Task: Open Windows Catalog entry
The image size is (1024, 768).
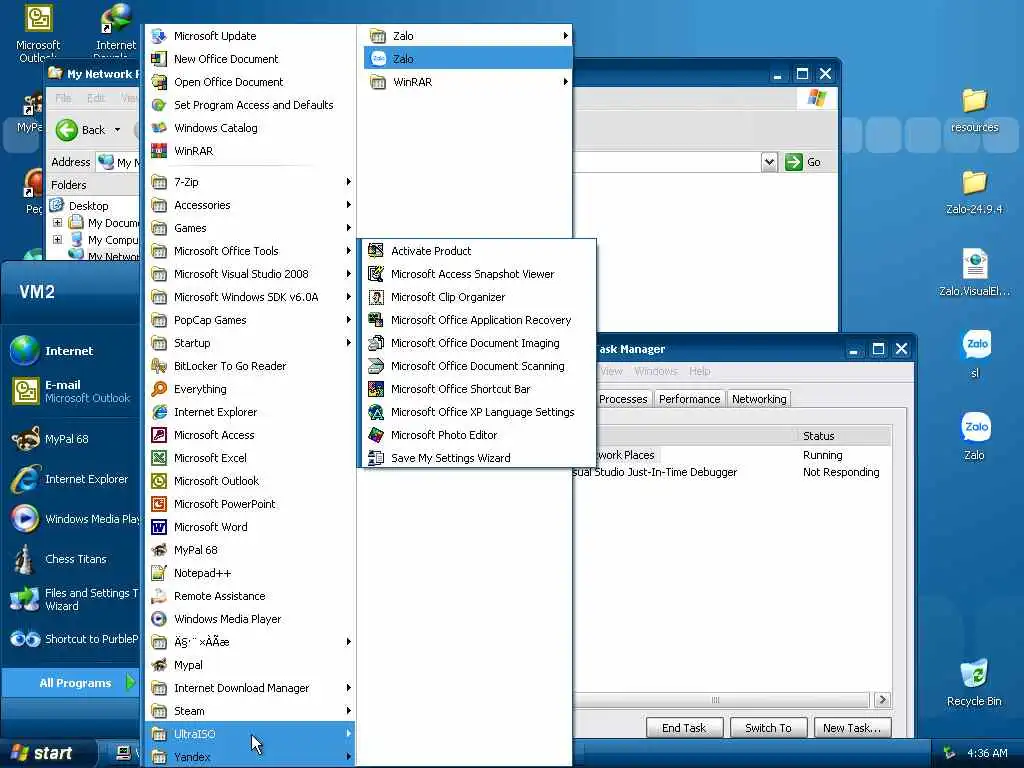Action: 250,128
